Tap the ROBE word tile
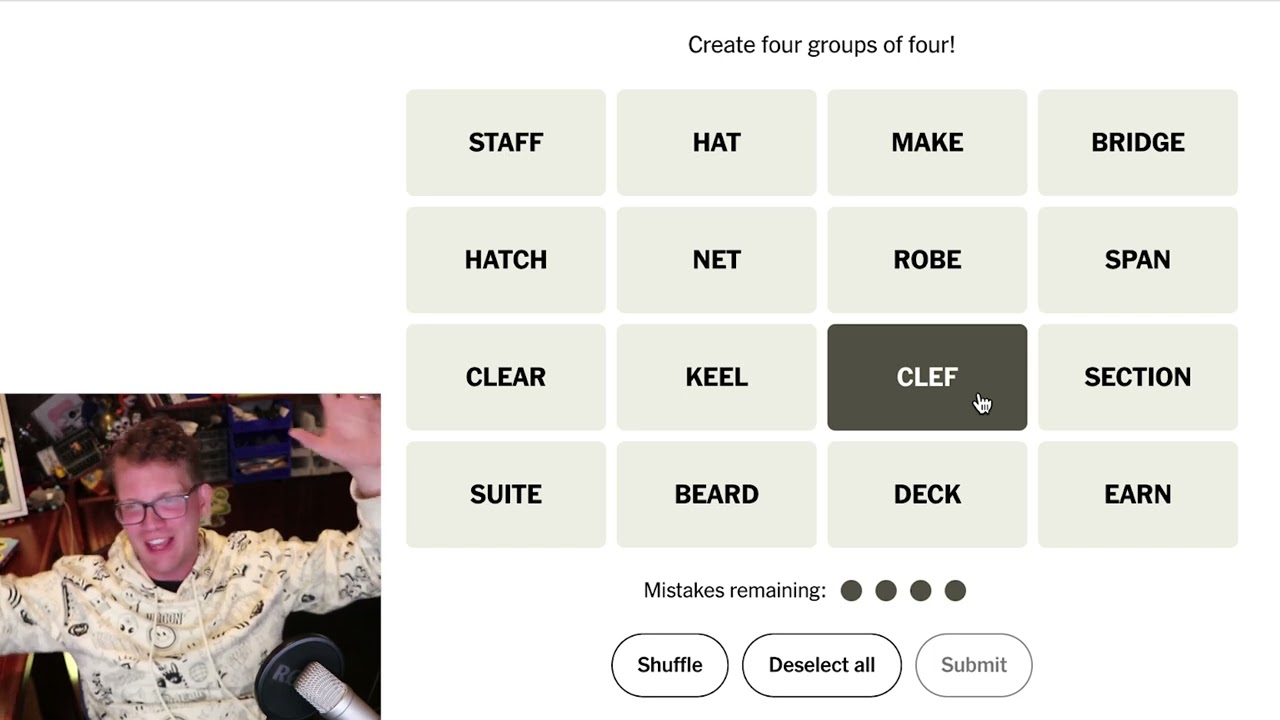This screenshot has height=720, width=1280. [927, 260]
